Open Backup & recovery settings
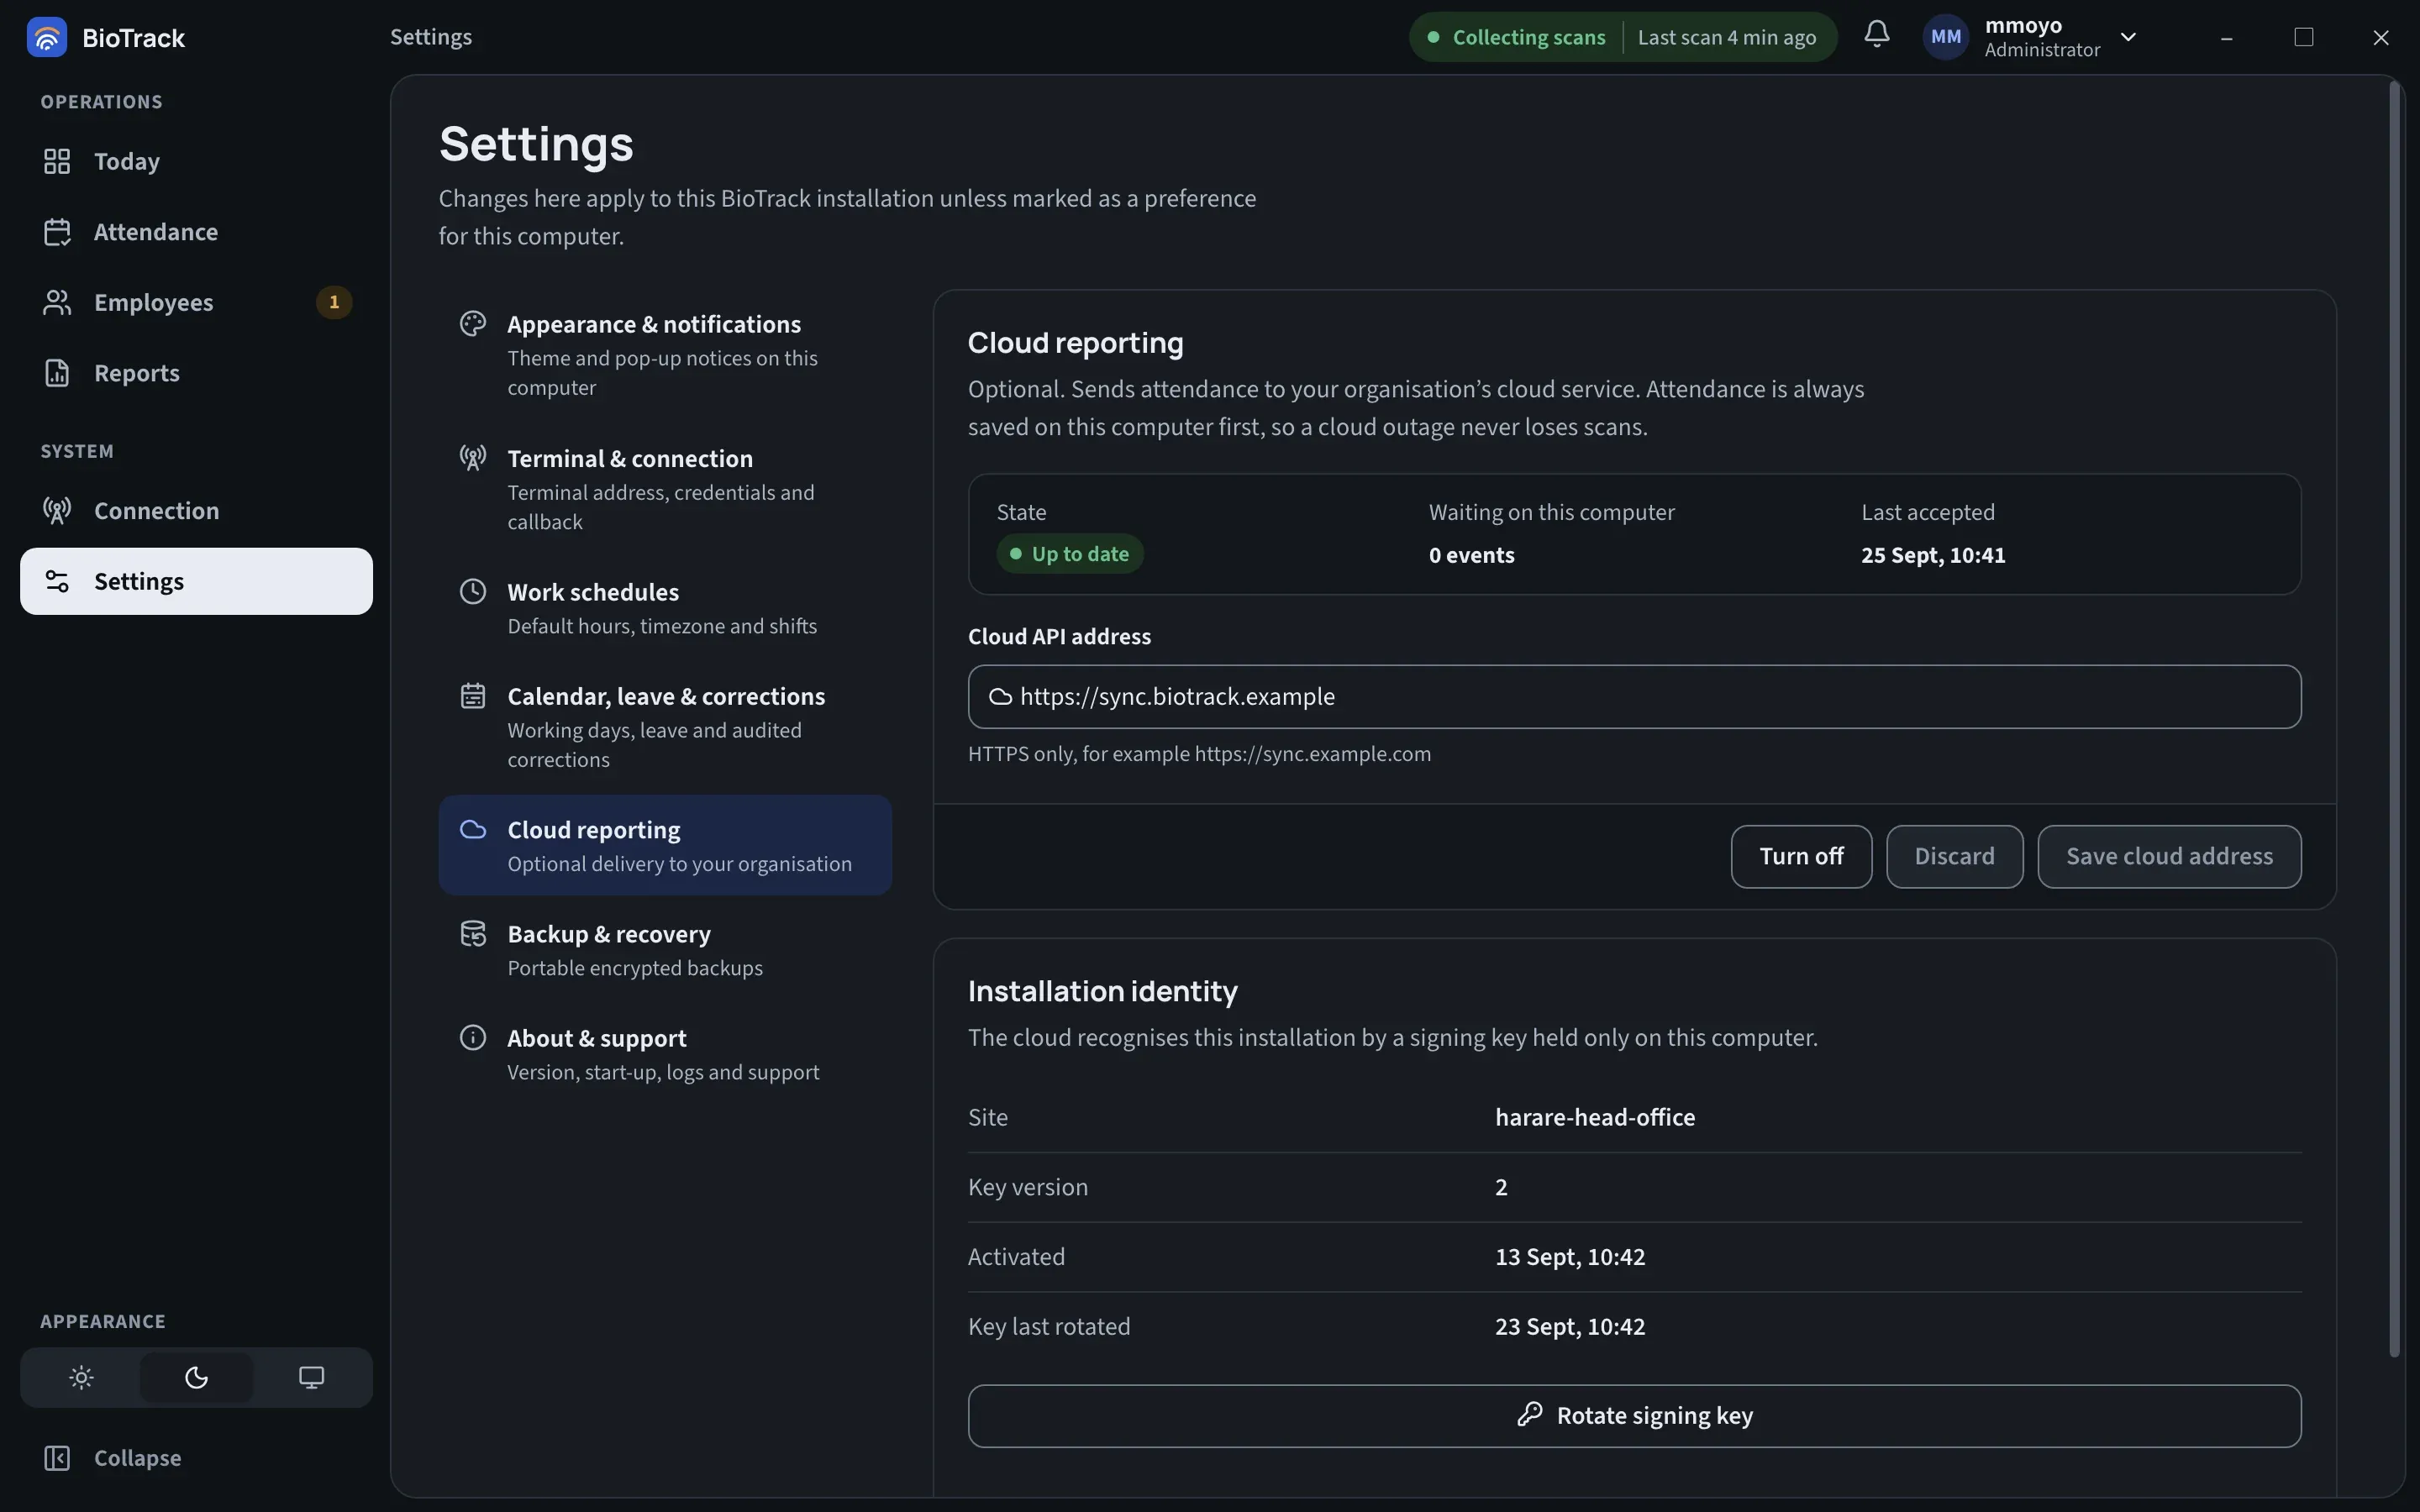This screenshot has height=1512, width=2420. 665,950
